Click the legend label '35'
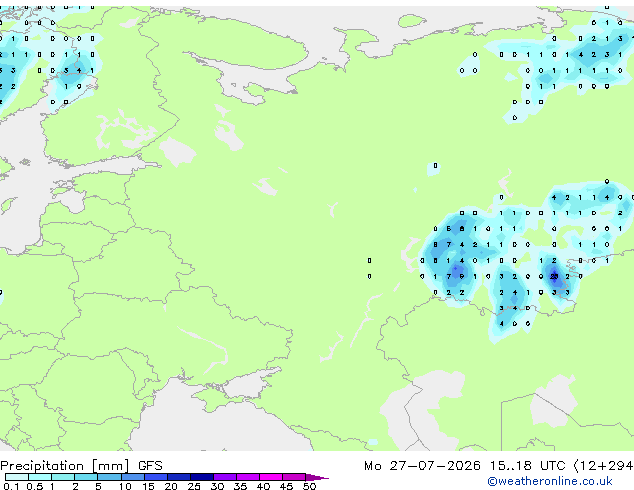634x490 pixels. (x=240, y=486)
